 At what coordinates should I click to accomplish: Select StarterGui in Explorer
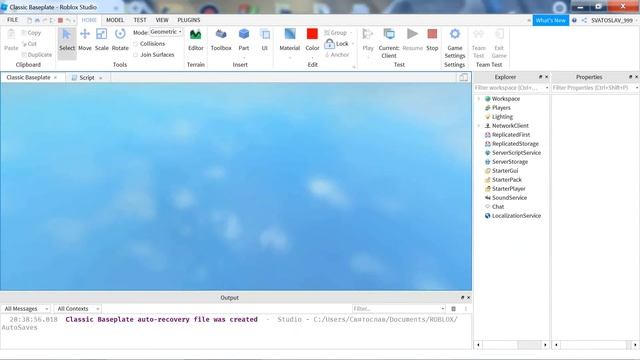pyautogui.click(x=505, y=171)
